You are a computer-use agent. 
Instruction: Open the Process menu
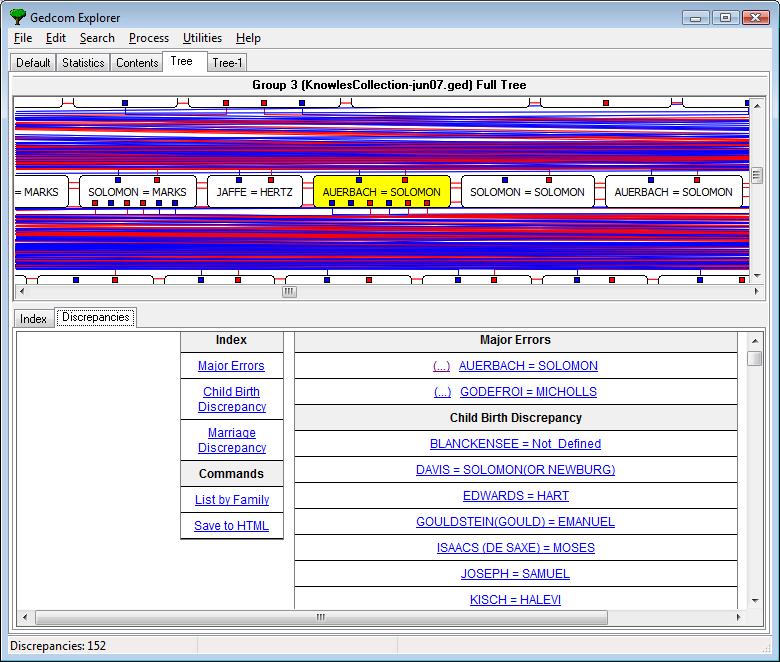149,38
